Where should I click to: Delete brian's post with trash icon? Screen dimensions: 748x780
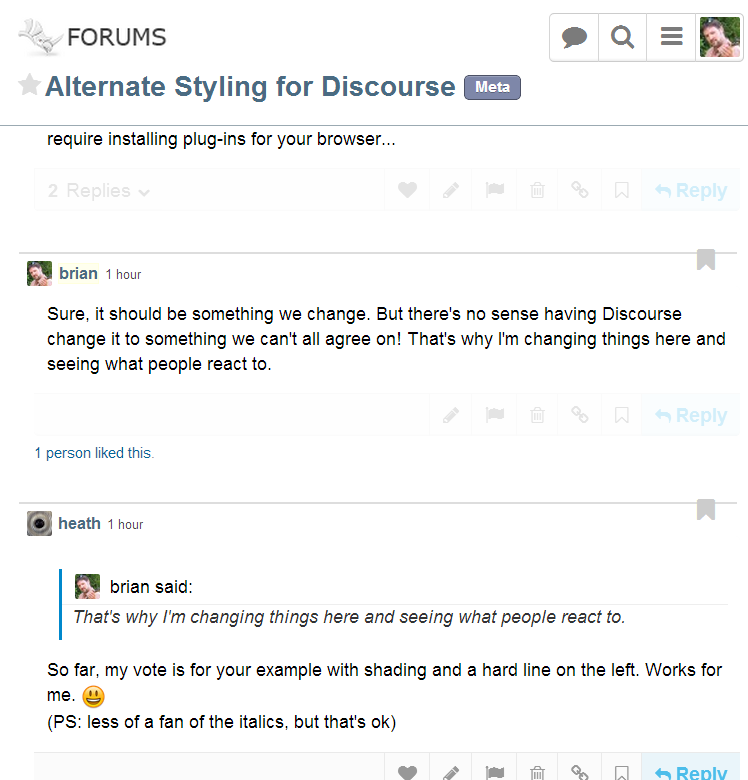pyautogui.click(x=537, y=414)
